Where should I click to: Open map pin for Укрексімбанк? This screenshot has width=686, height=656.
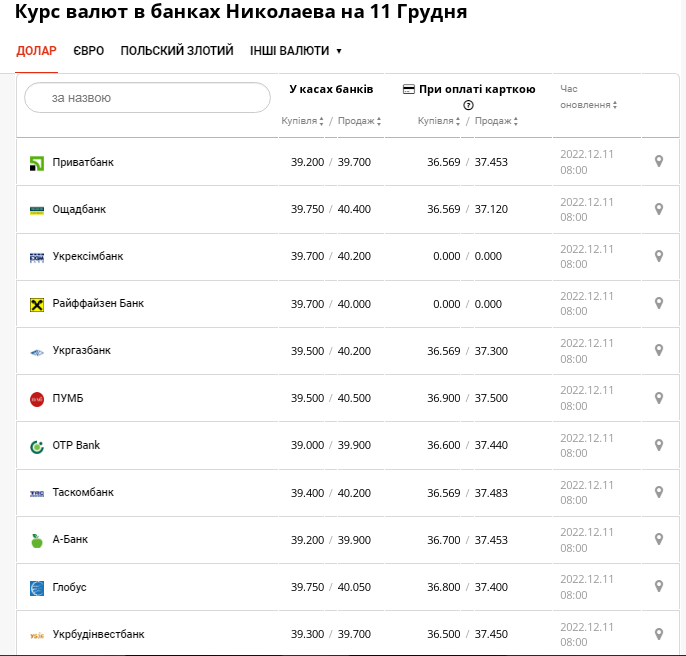tap(659, 256)
